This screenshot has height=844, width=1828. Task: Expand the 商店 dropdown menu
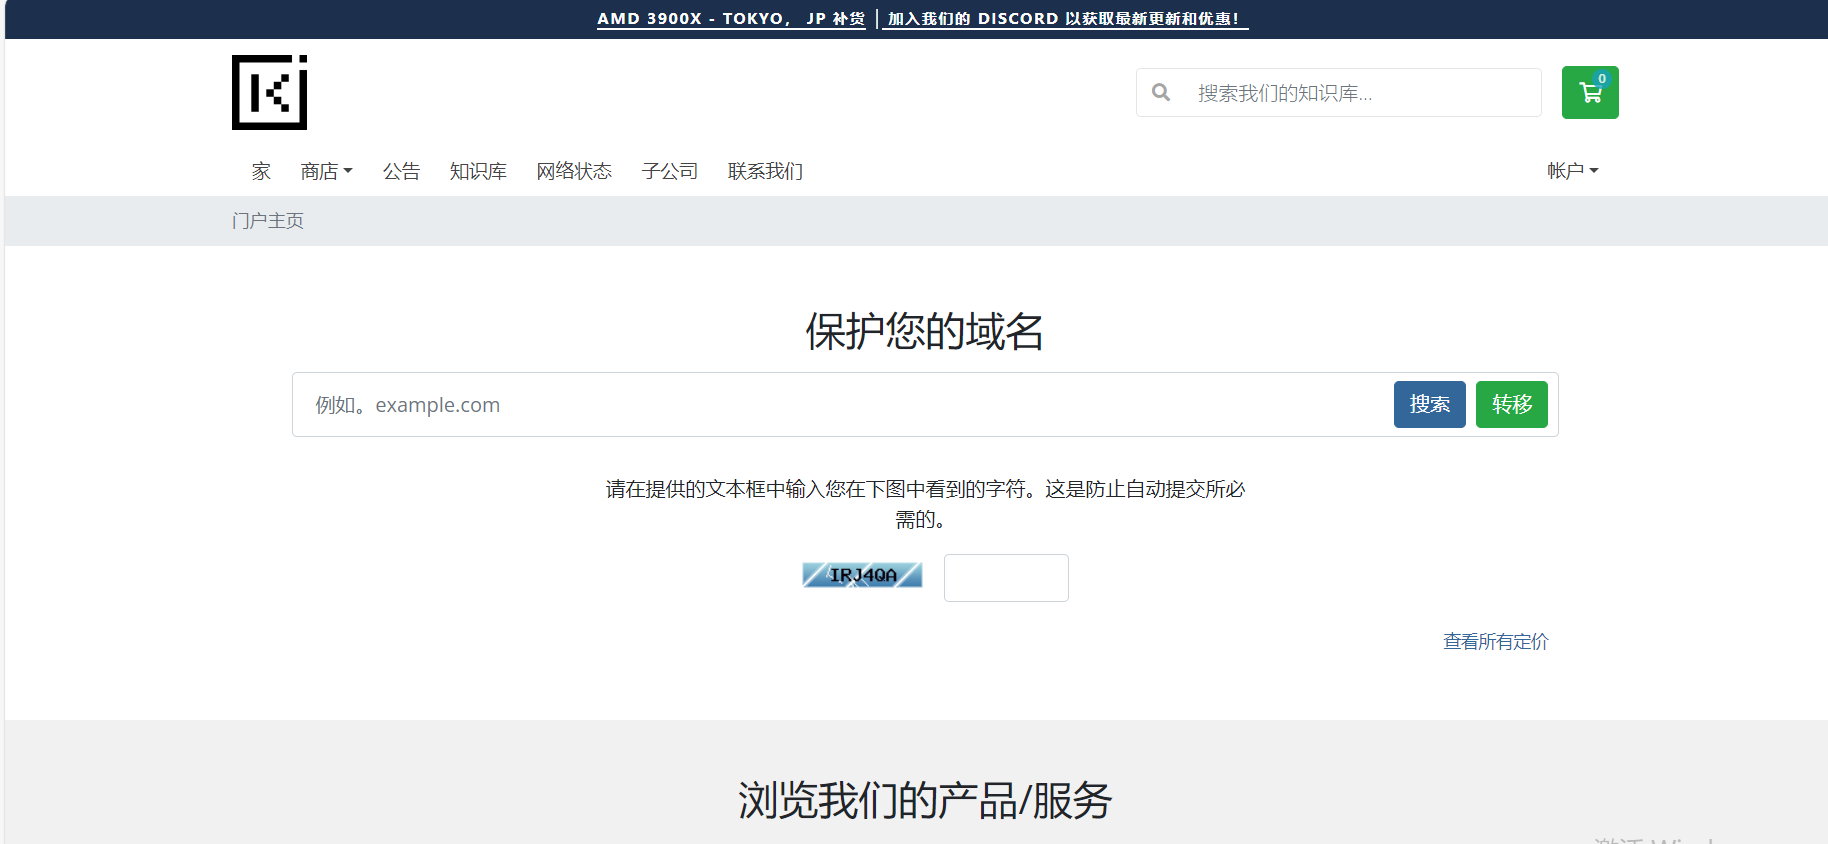coord(326,171)
